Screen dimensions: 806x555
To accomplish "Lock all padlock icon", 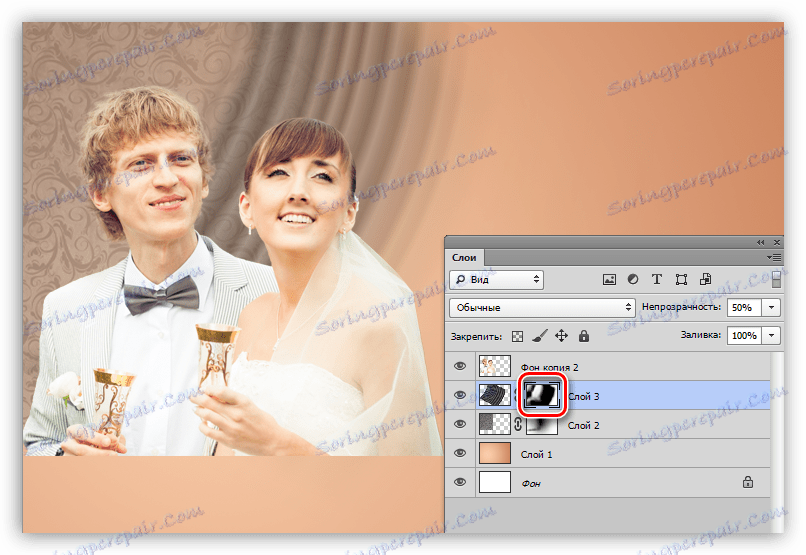I will [583, 336].
